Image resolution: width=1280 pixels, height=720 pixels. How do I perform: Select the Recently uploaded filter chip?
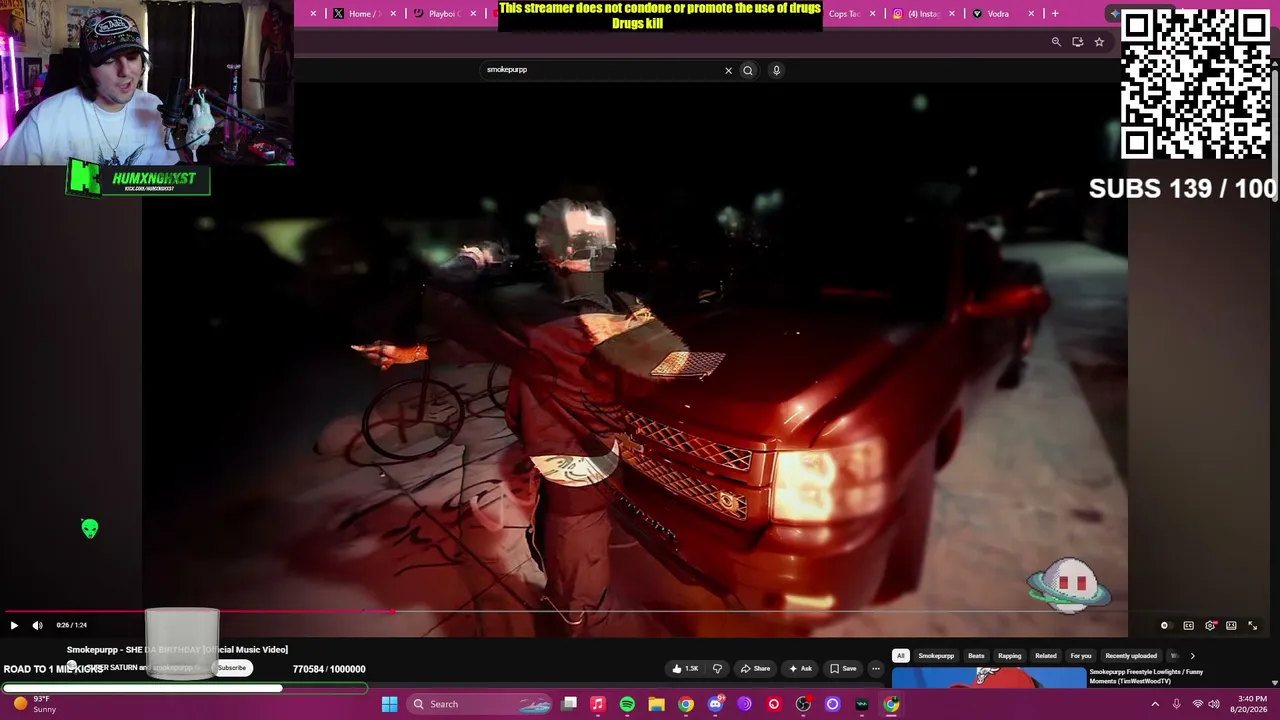(x=1131, y=656)
